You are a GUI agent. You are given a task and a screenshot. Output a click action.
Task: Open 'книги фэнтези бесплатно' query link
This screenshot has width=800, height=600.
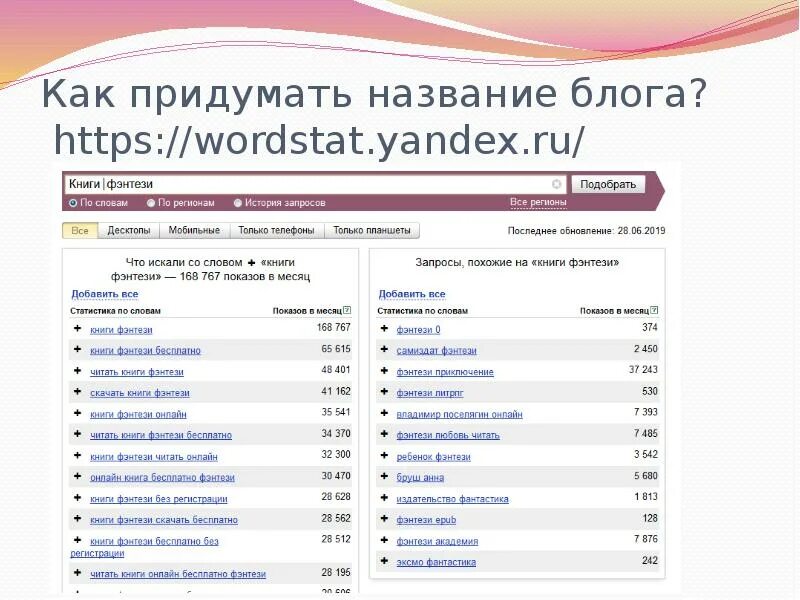[145, 351]
